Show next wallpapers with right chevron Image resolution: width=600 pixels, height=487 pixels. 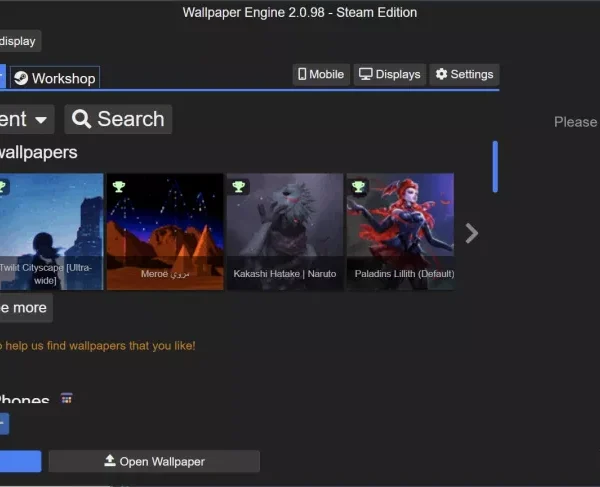pyautogui.click(x=472, y=233)
